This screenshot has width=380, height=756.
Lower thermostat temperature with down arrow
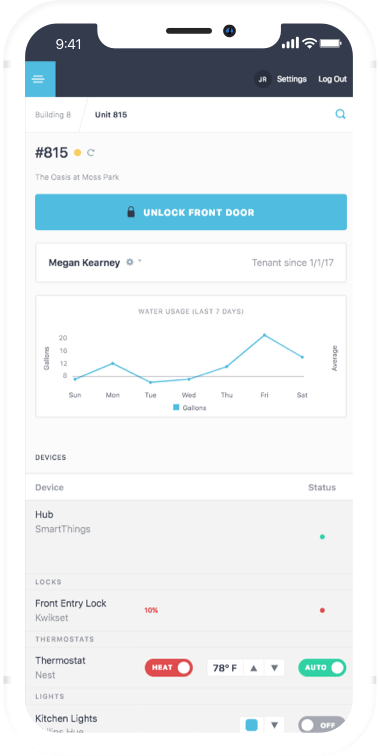pyautogui.click(x=274, y=668)
